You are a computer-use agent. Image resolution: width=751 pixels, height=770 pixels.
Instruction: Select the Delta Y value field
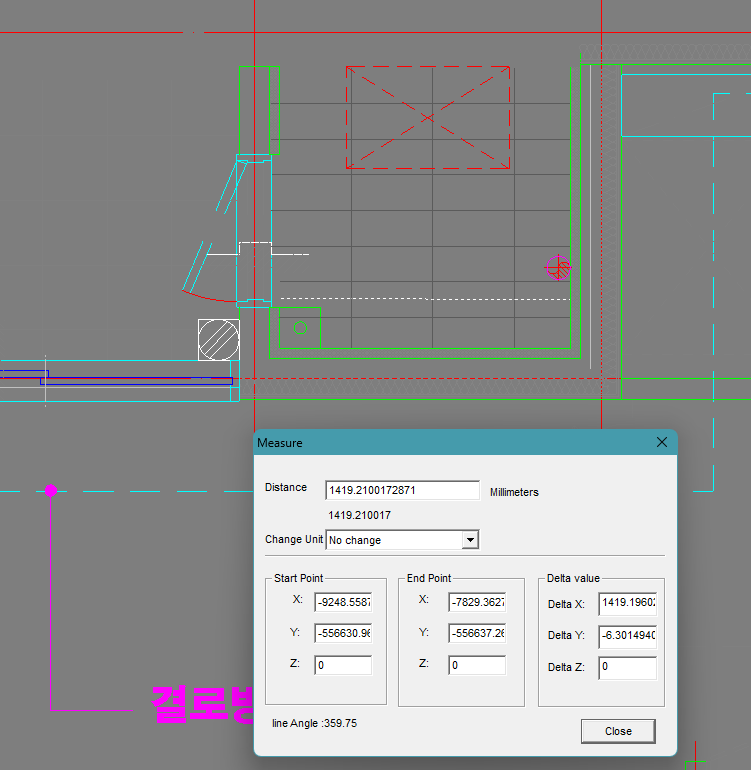tap(627, 636)
